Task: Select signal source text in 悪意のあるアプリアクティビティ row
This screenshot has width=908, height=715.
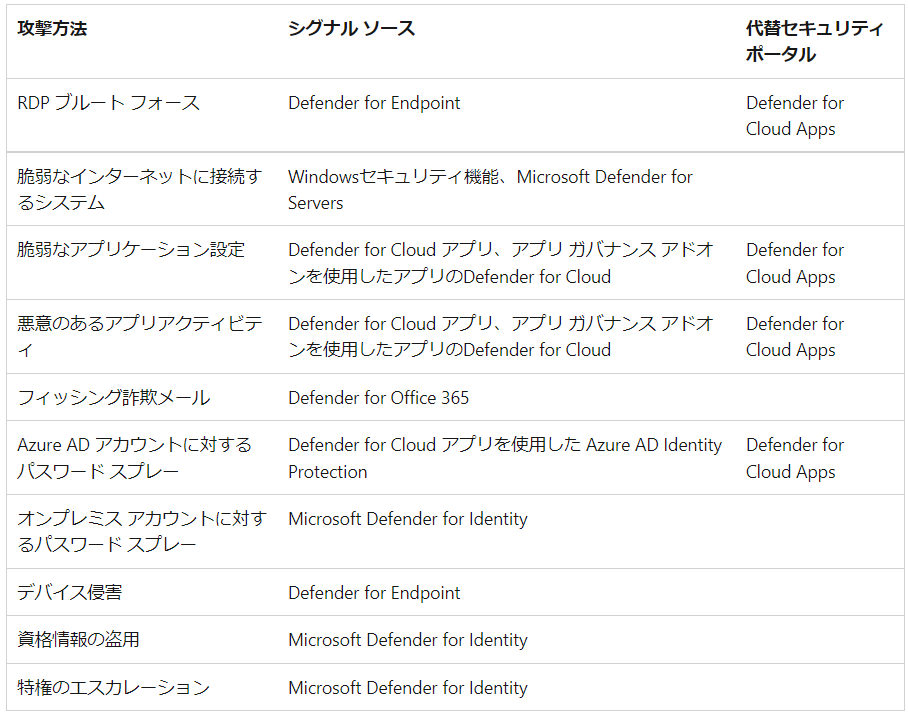Action: click(x=500, y=336)
